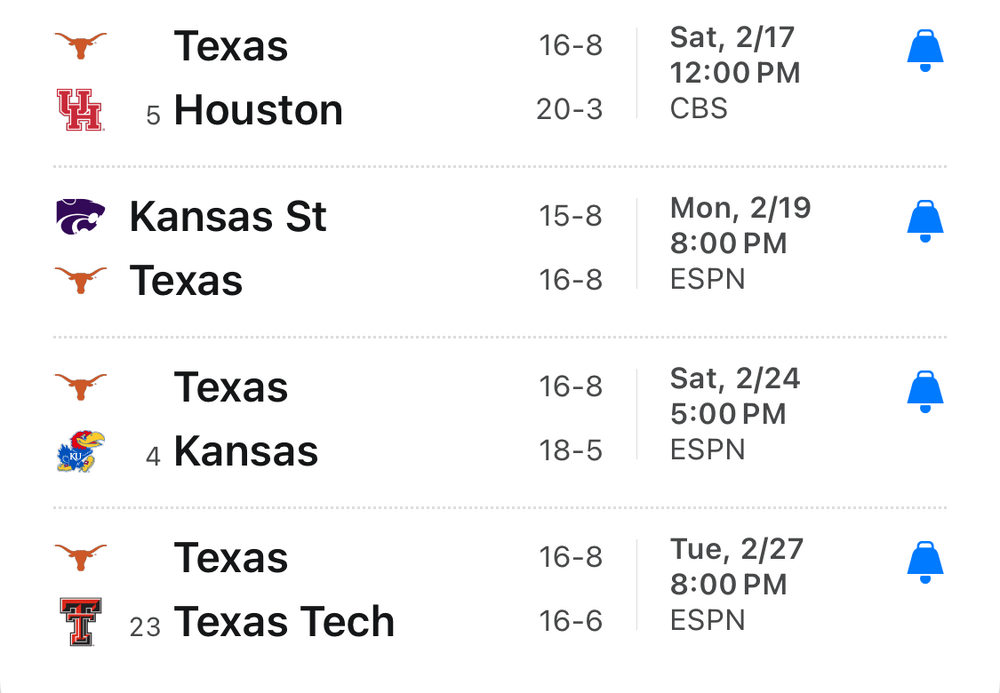The image size is (1000, 693).
Task: Open game details for Sat, 2/17 12:00 PM
Action: [x=735, y=72]
